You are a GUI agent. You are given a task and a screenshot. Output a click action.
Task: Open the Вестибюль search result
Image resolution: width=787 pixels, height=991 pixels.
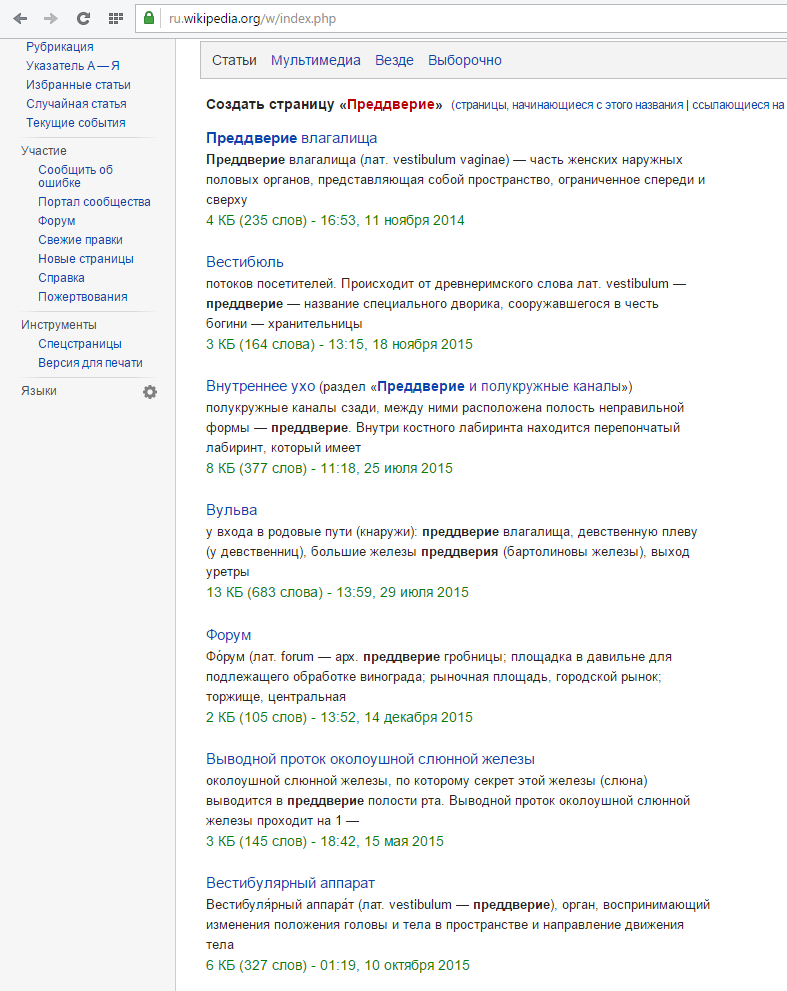point(245,262)
